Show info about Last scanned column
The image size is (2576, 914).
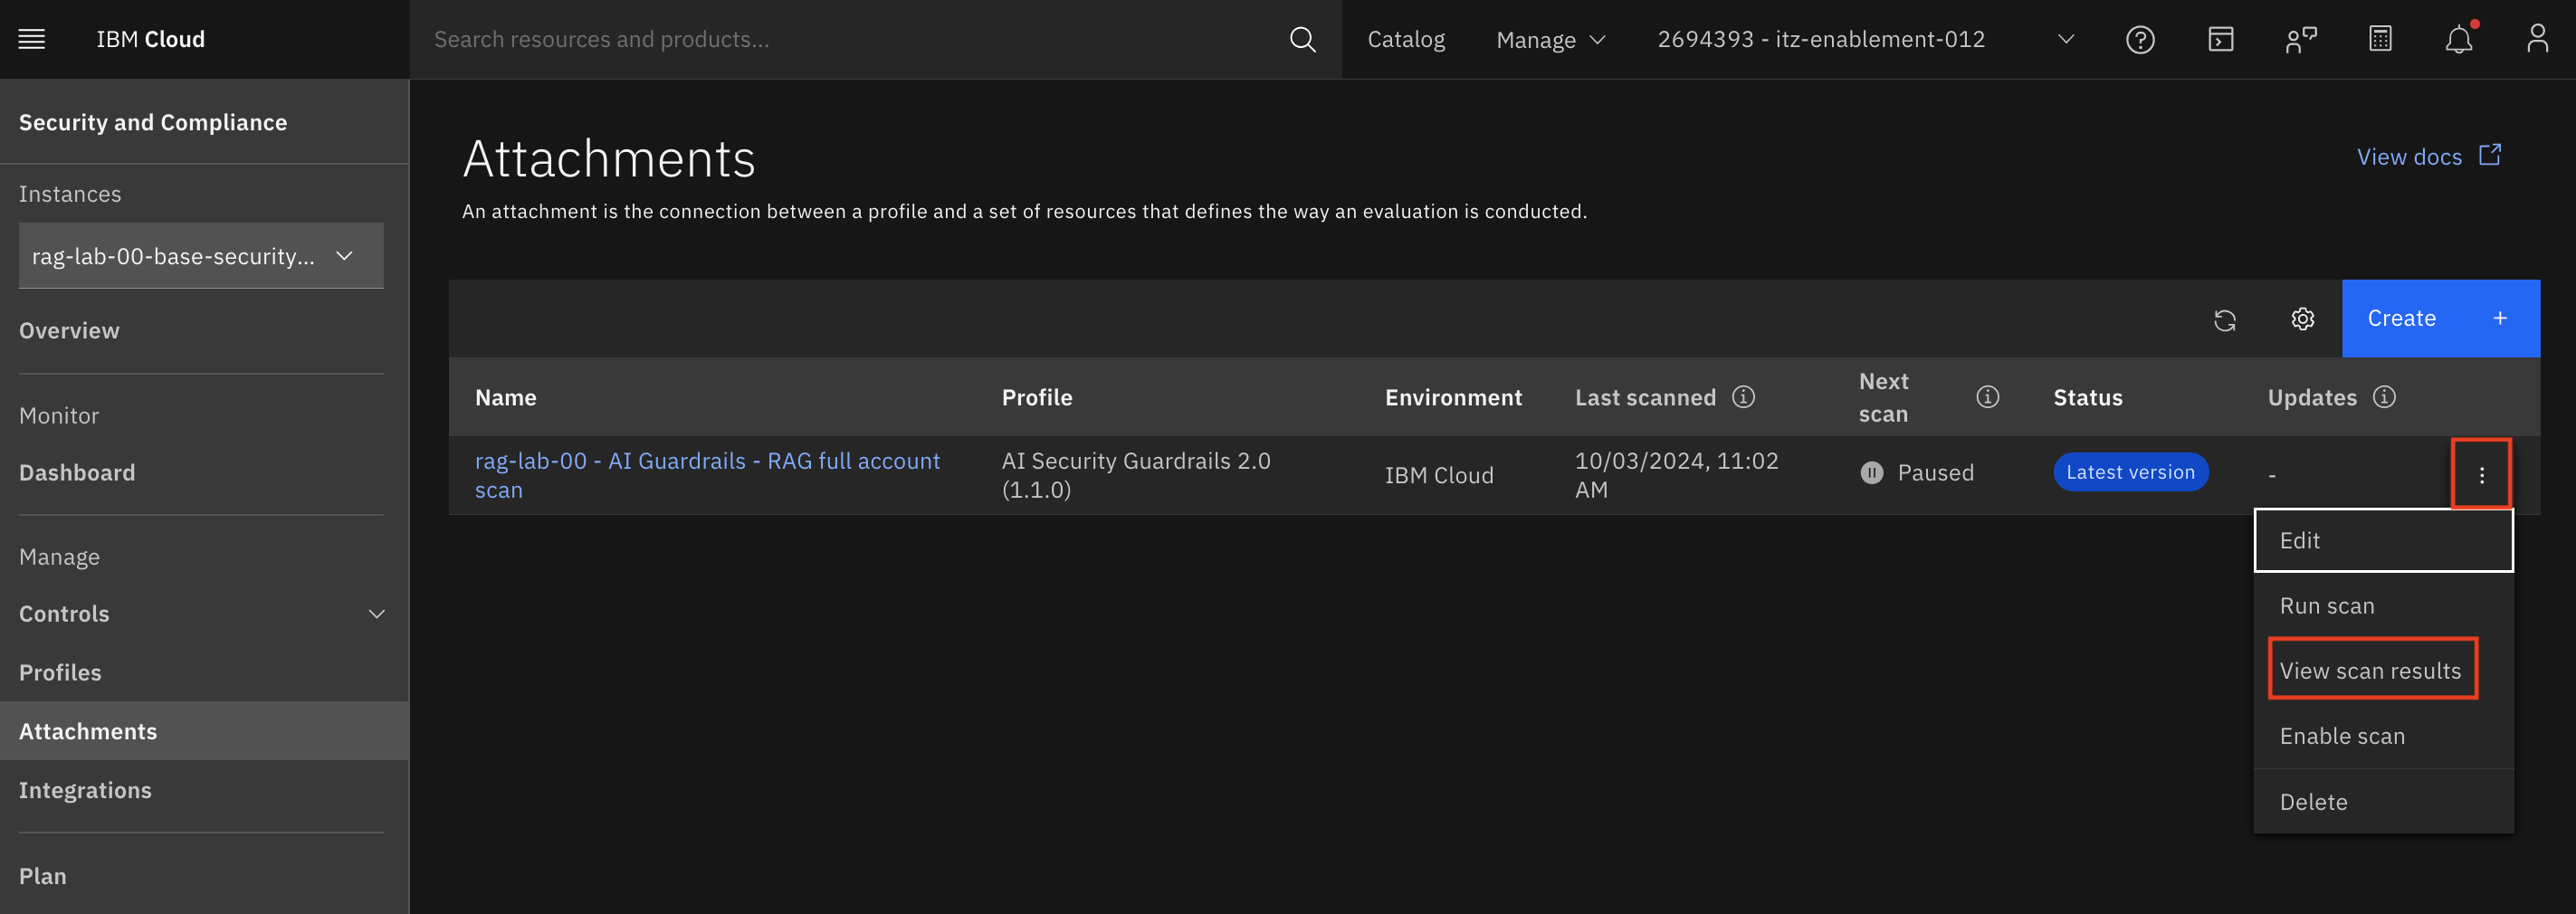click(x=1743, y=397)
